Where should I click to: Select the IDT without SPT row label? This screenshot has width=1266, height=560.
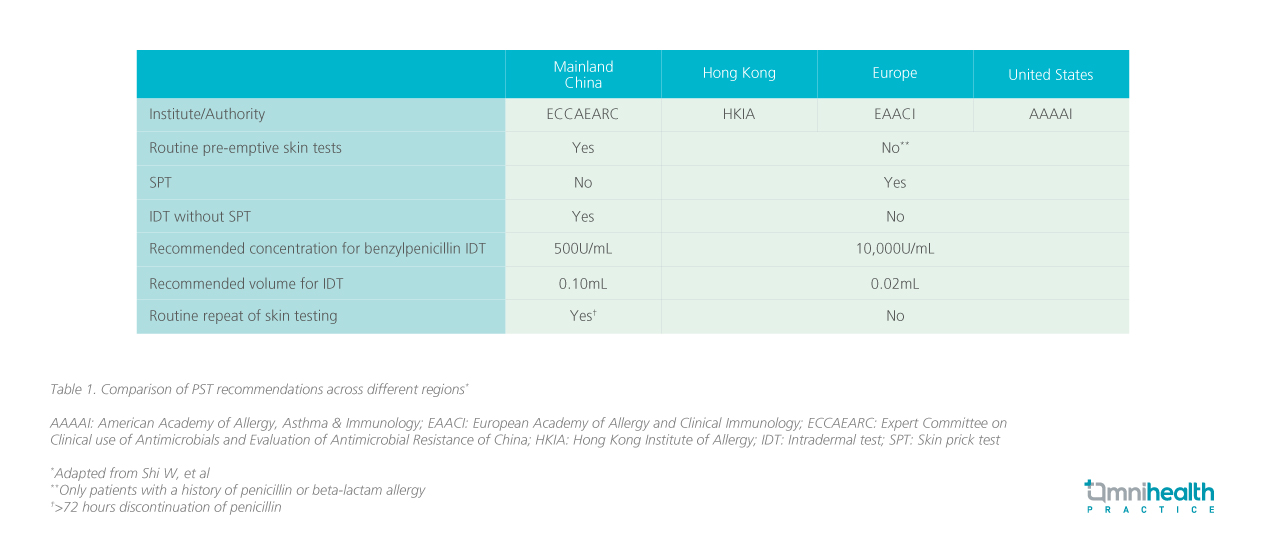pyautogui.click(x=206, y=216)
